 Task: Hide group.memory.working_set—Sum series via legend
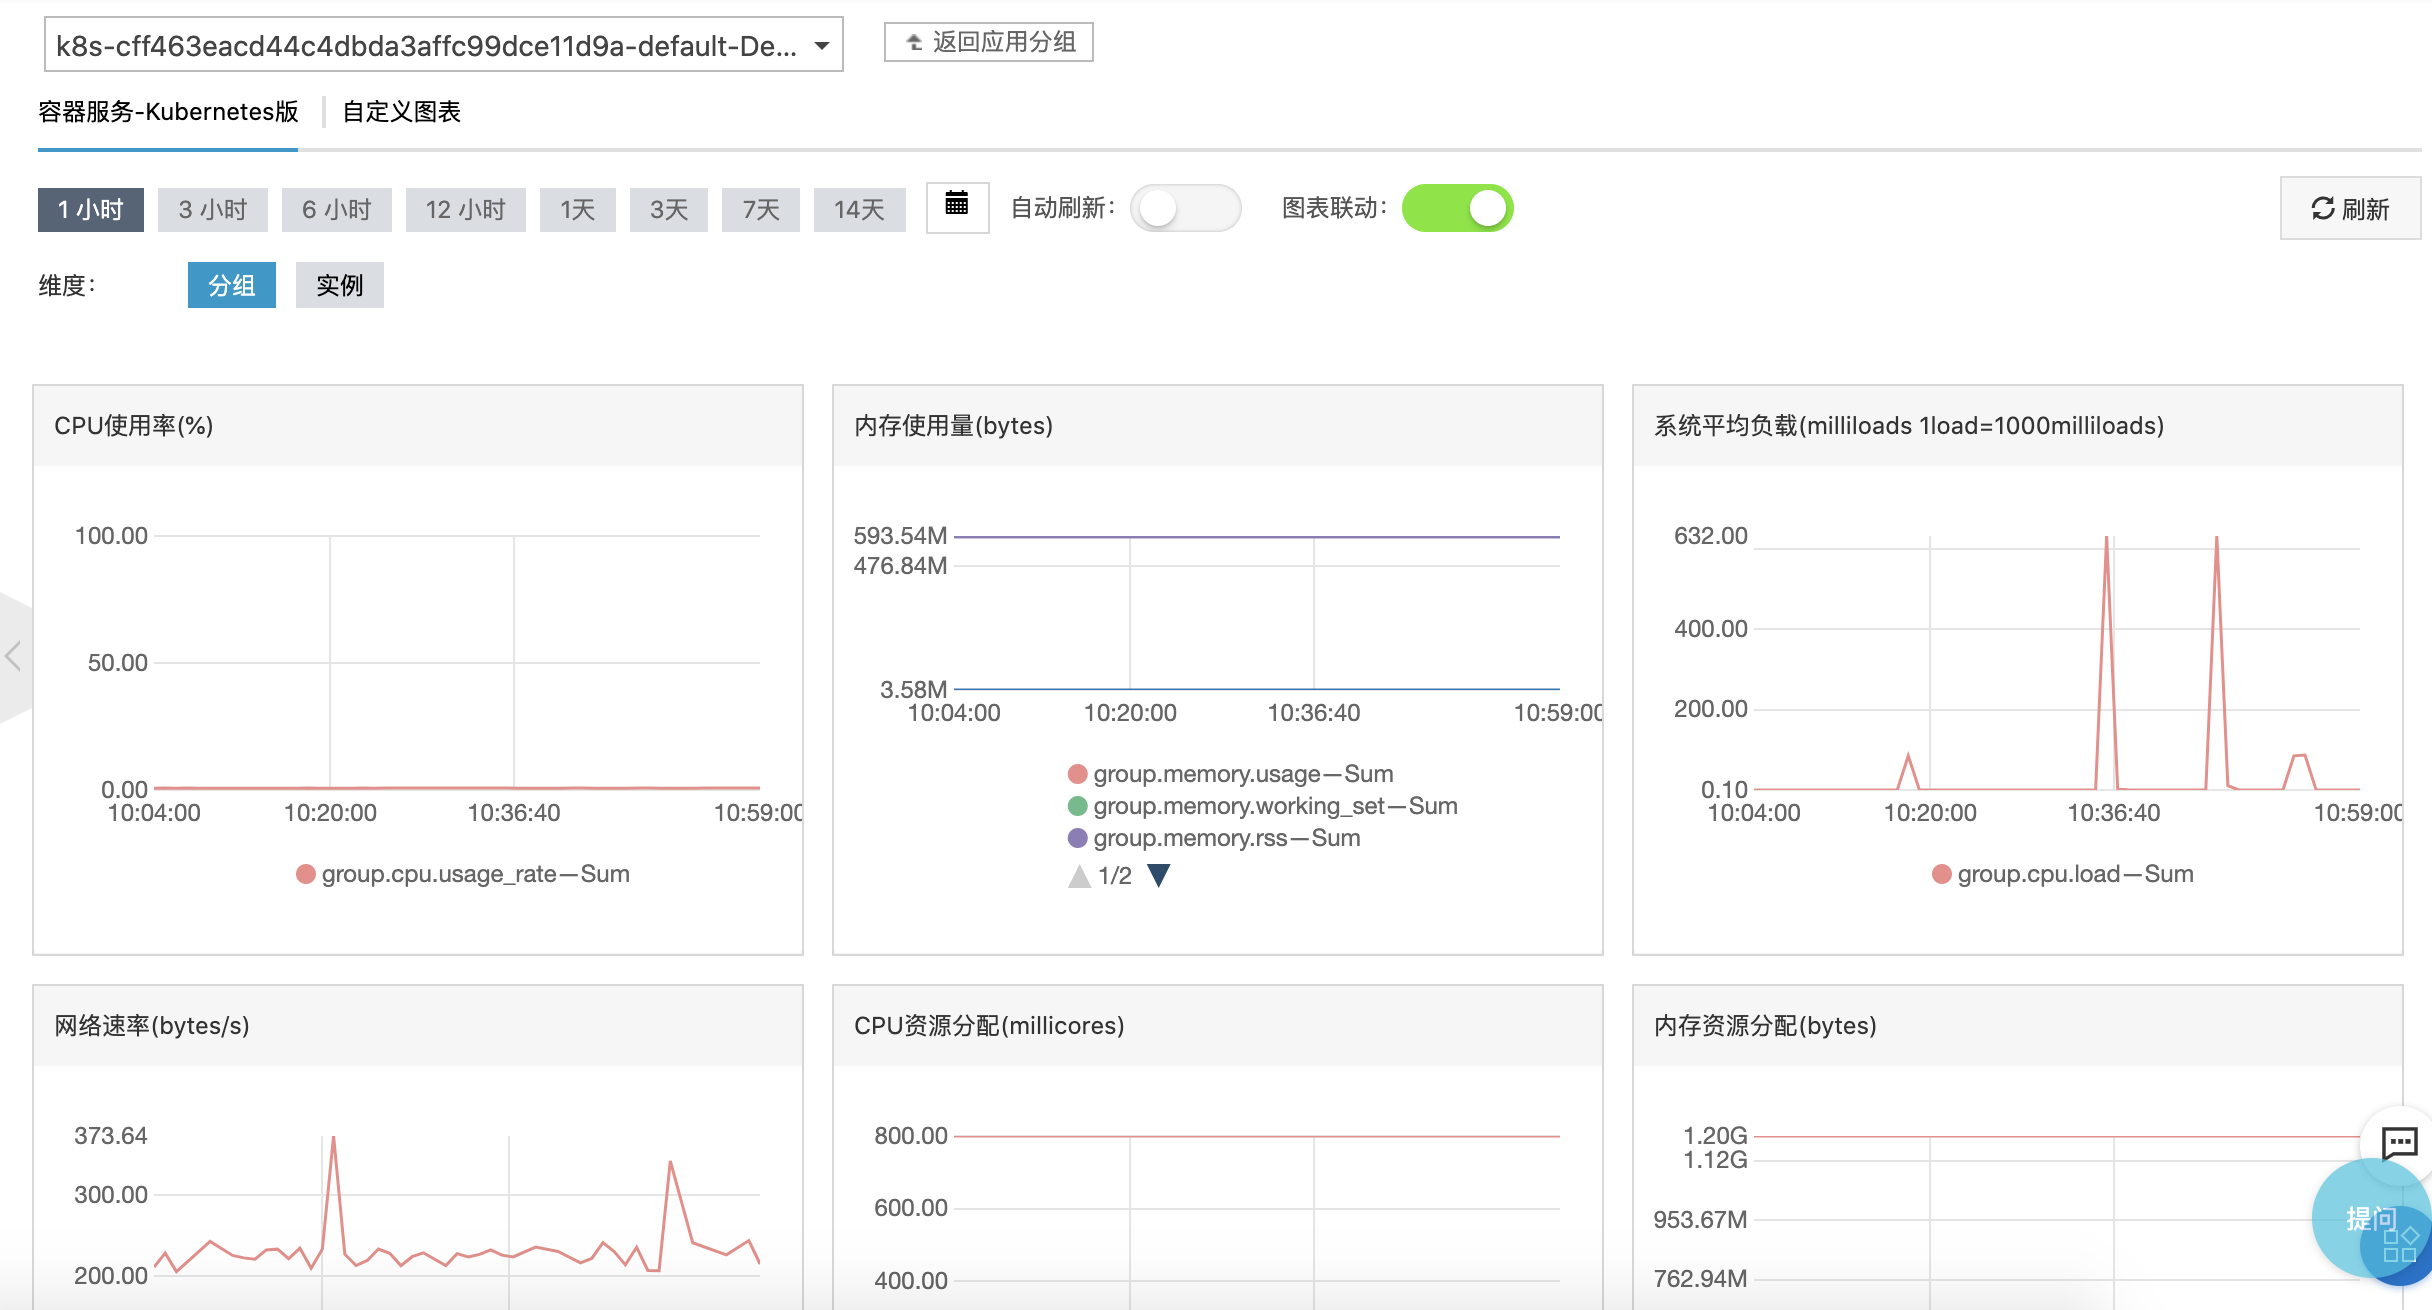coord(1077,806)
